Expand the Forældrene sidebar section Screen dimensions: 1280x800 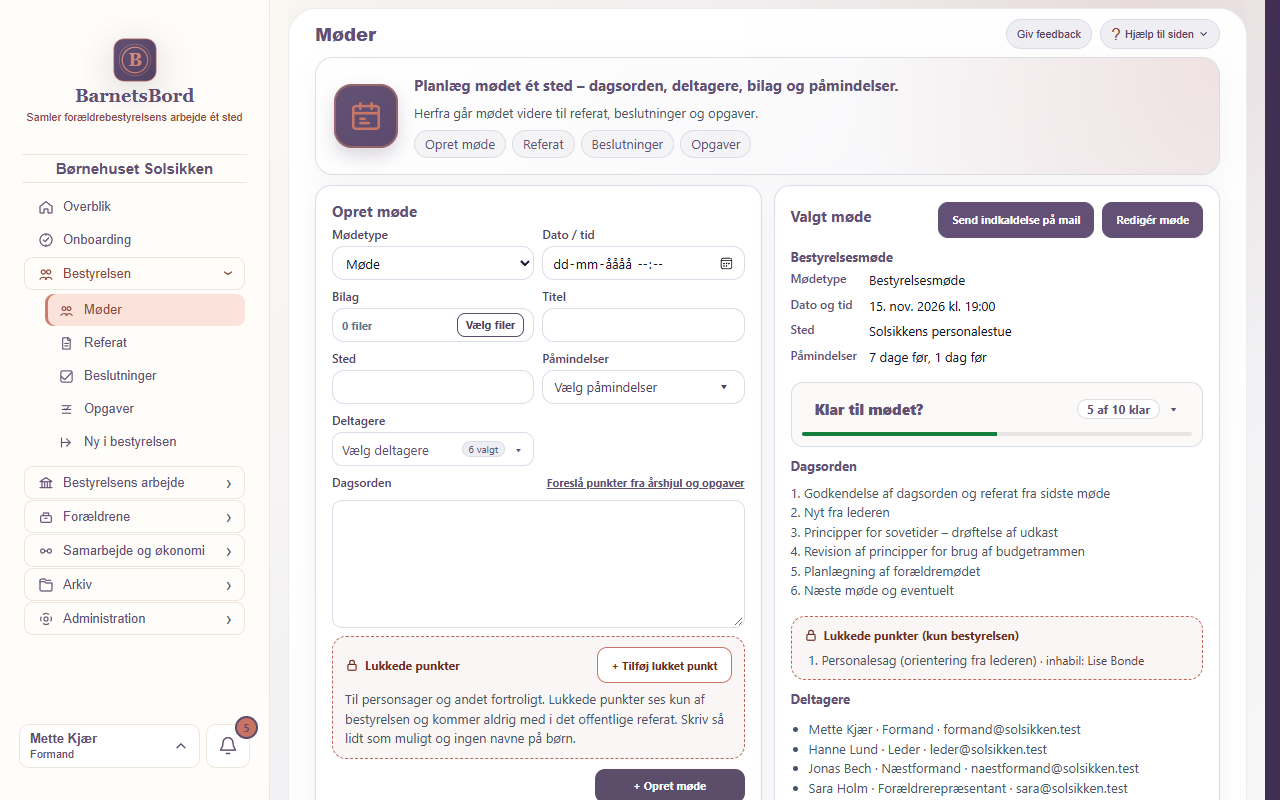(134, 517)
